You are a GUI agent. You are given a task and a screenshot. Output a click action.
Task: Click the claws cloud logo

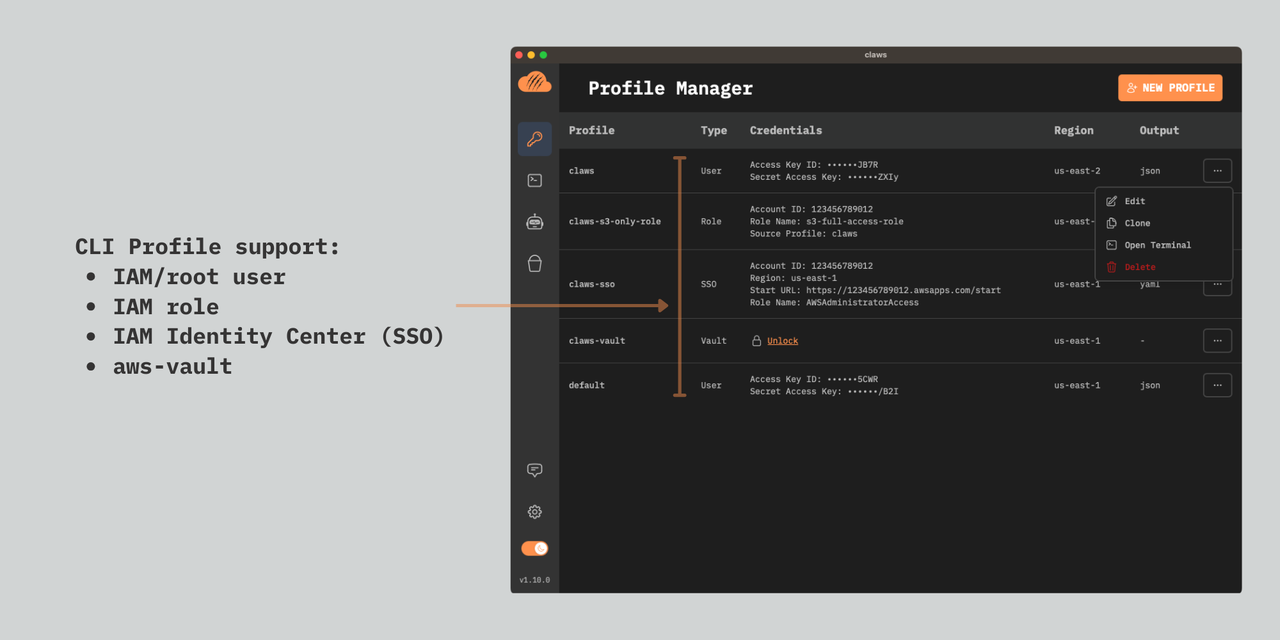(x=535, y=82)
